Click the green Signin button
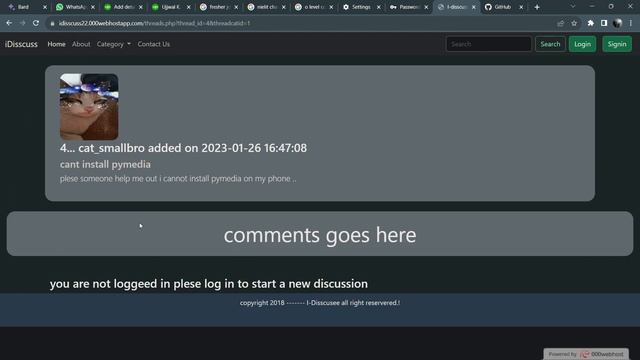This screenshot has height=360, width=640. click(x=617, y=44)
